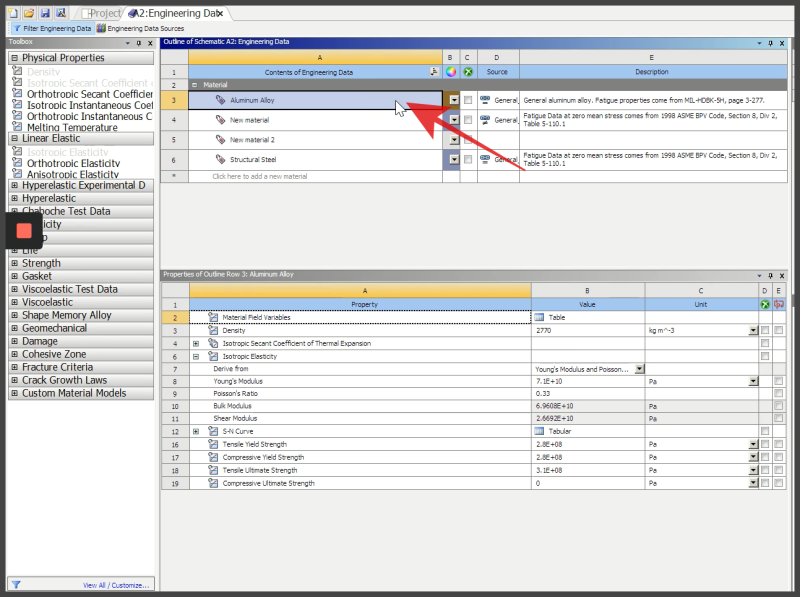Open the Derive from dropdown

coord(640,368)
